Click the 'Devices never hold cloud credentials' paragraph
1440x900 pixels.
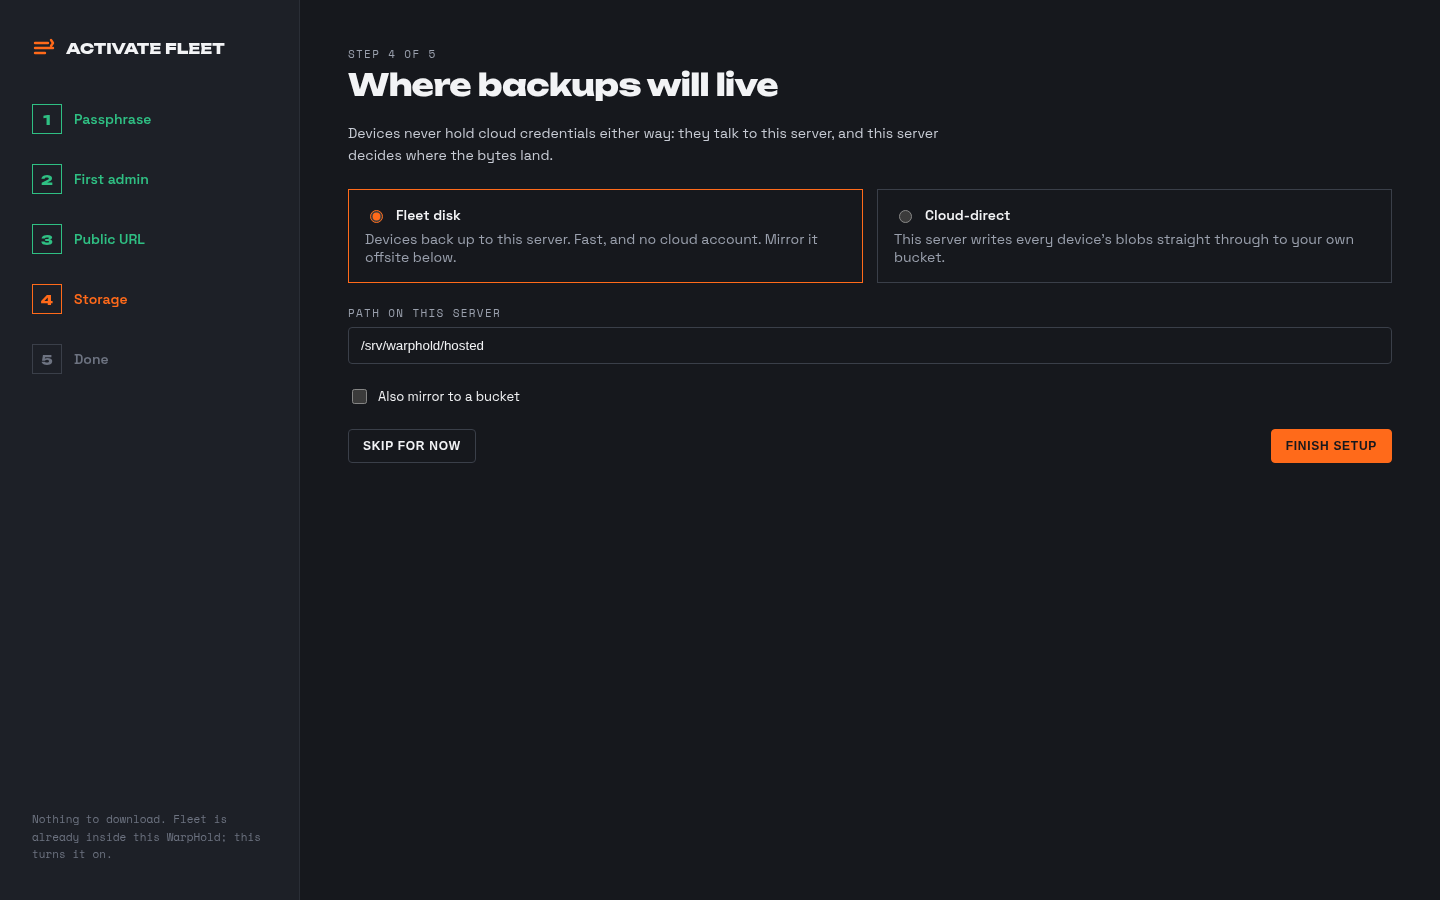click(x=643, y=144)
